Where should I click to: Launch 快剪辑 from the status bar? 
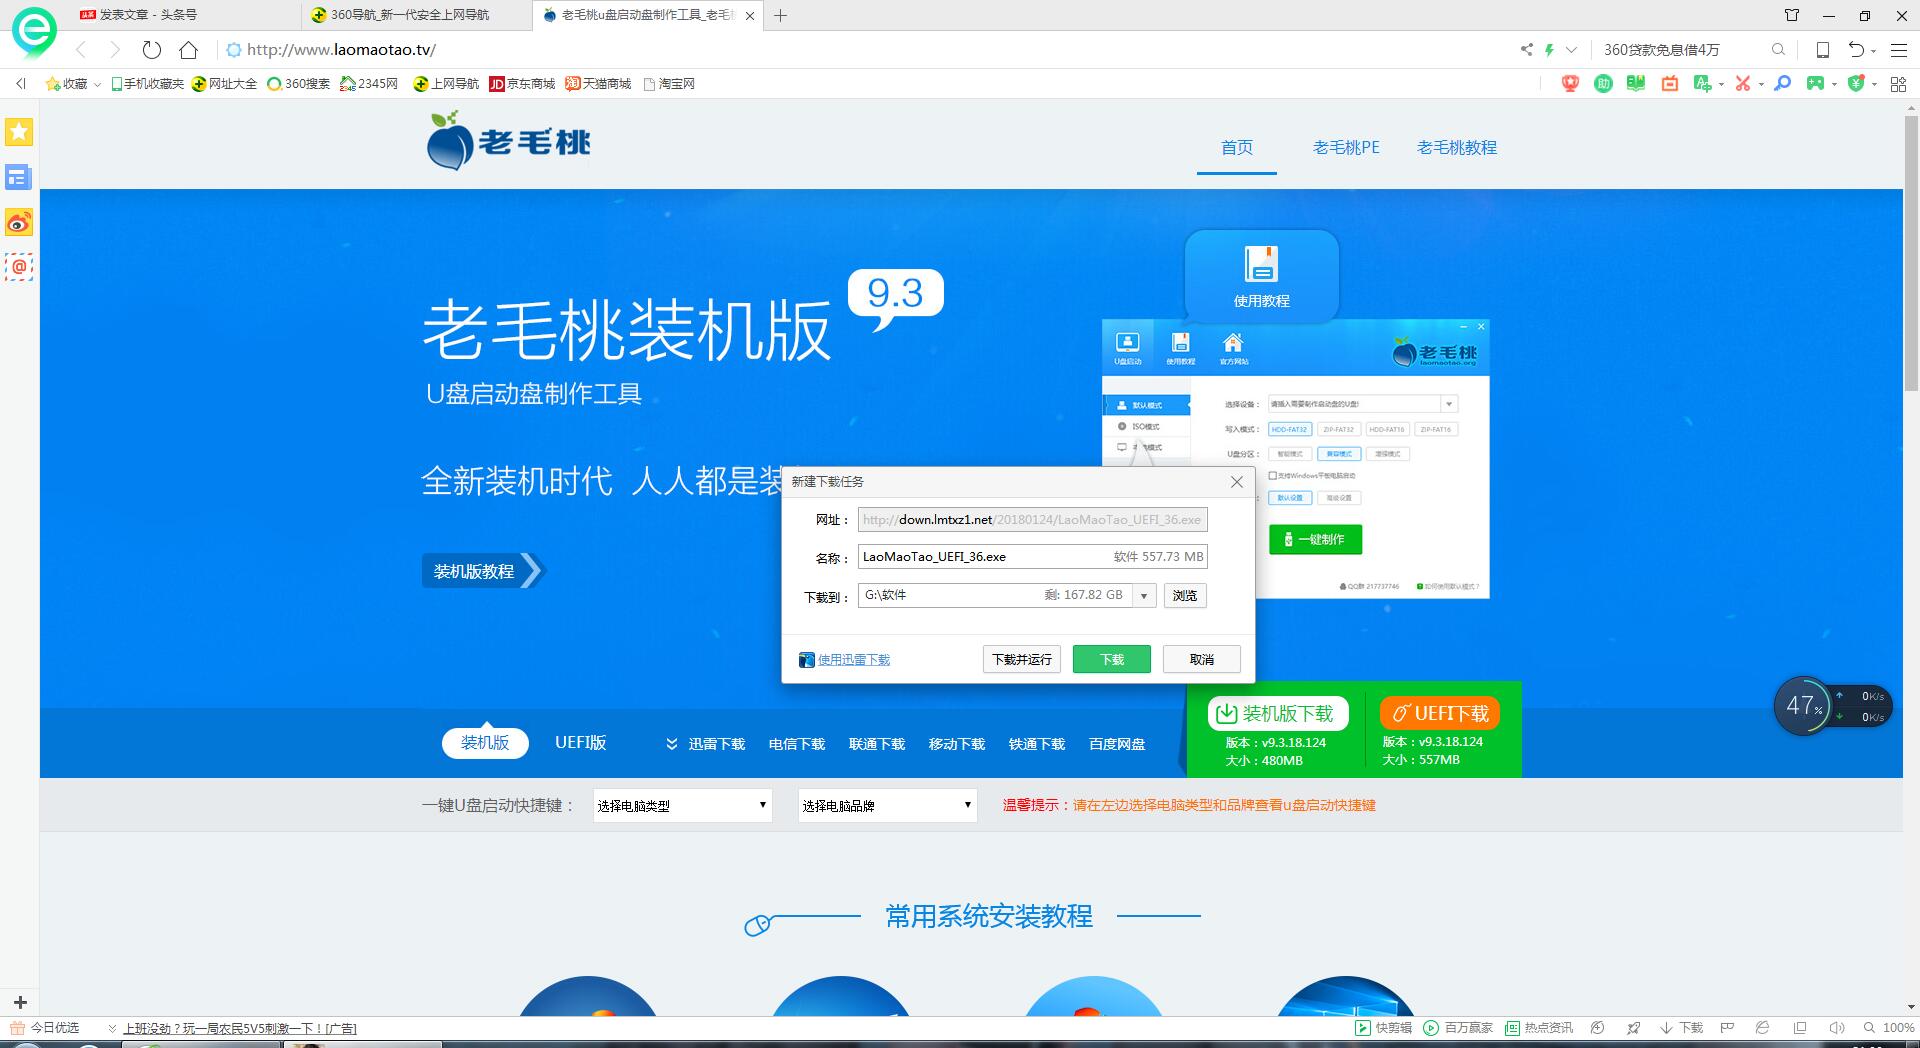point(1393,1028)
